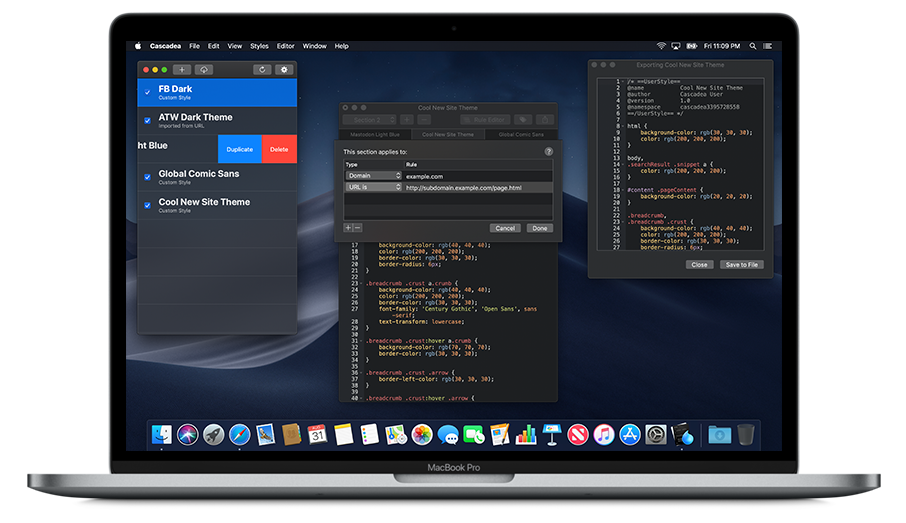Add a rule with the plus button
The width and height of the screenshot is (906, 523).
348,228
